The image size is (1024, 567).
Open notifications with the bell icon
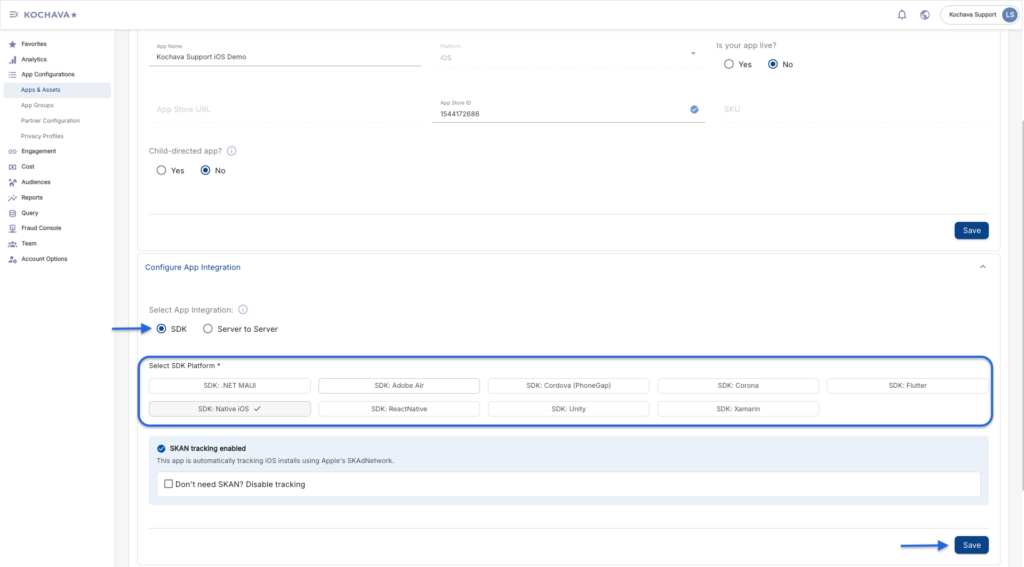tap(902, 14)
